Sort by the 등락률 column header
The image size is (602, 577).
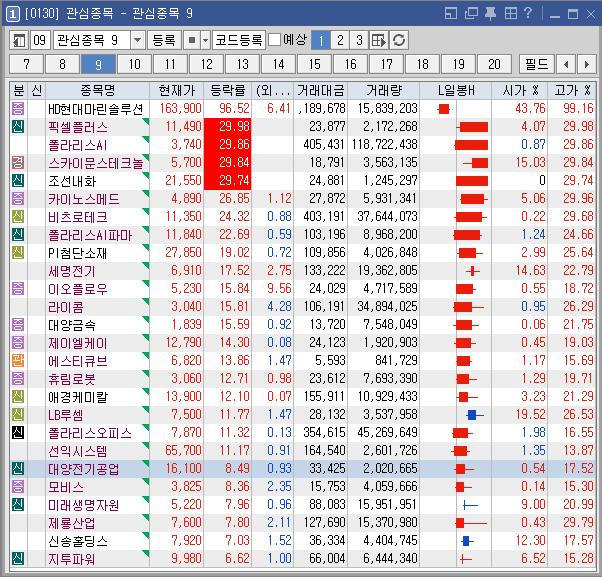point(228,91)
